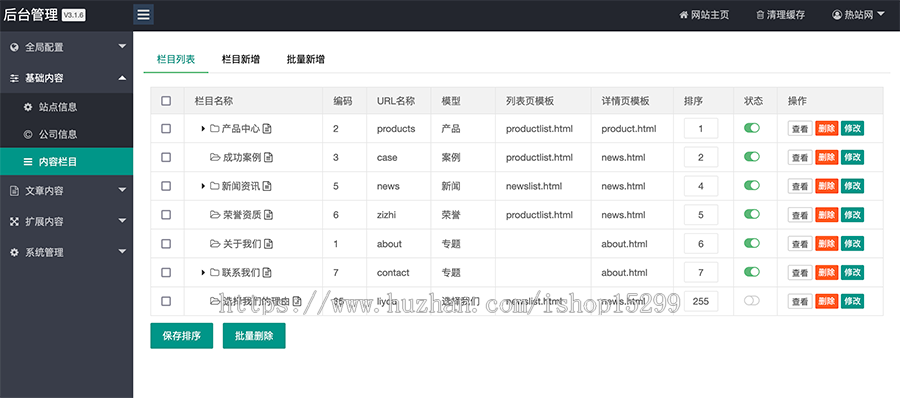This screenshot has width=900, height=398.
Task: Check the 新闻资讯 row checkbox
Action: pyautogui.click(x=166, y=186)
